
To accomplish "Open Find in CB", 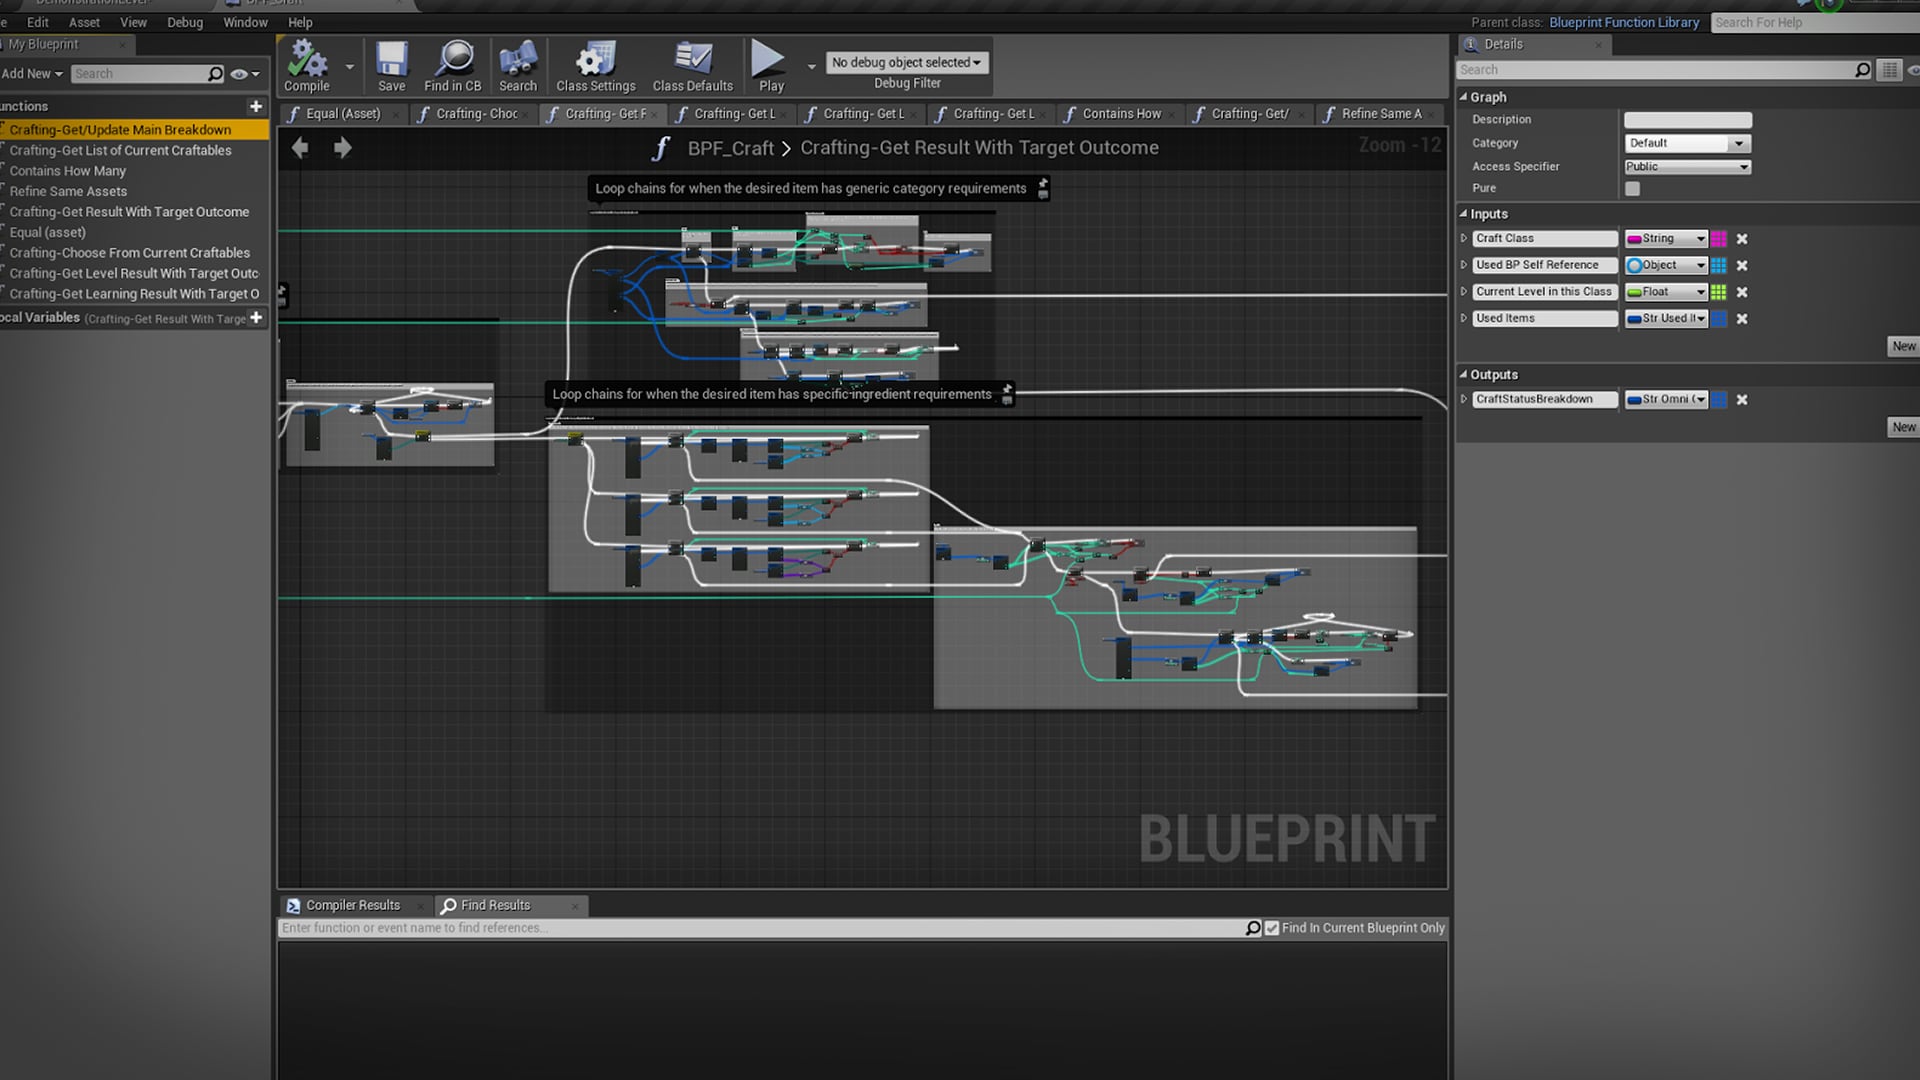I will click(x=453, y=64).
